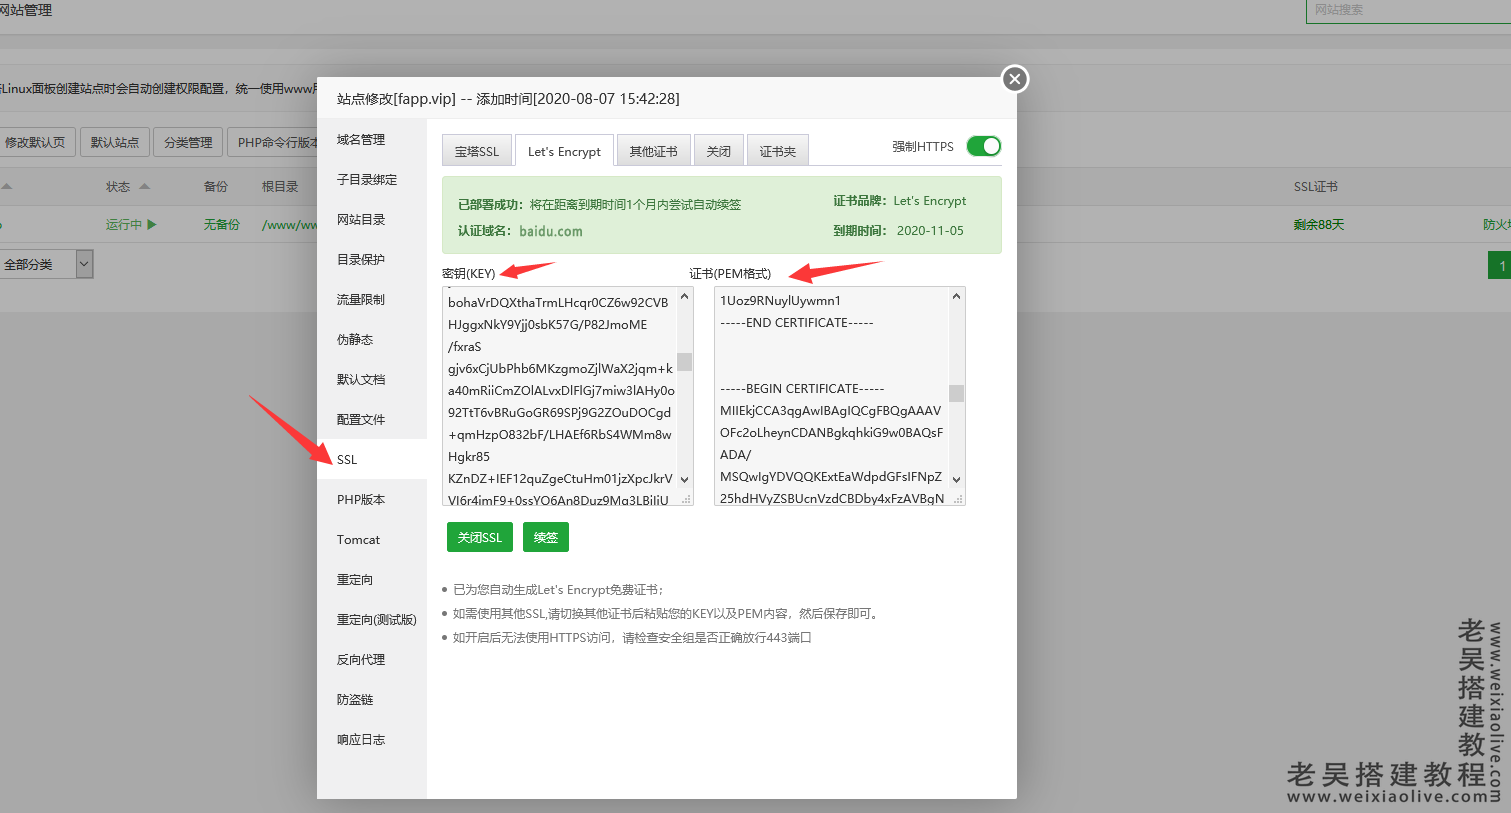The width and height of the screenshot is (1511, 813).
Task: Open 分类管理 category management
Action: click(187, 141)
